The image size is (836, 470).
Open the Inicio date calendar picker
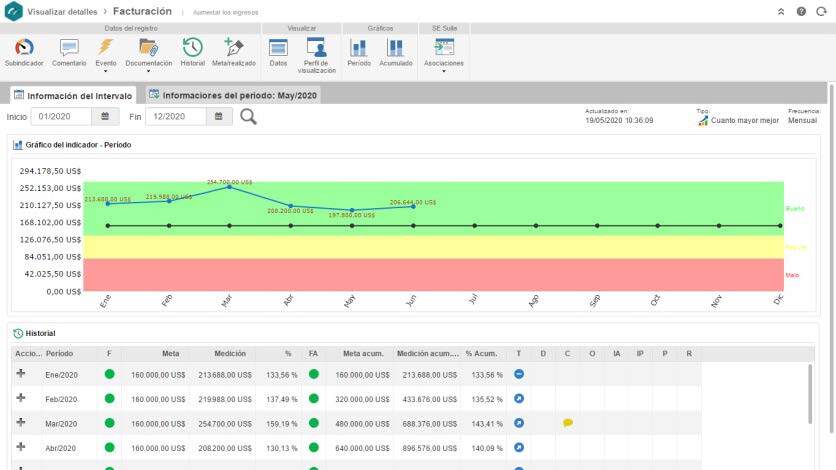click(x=106, y=117)
